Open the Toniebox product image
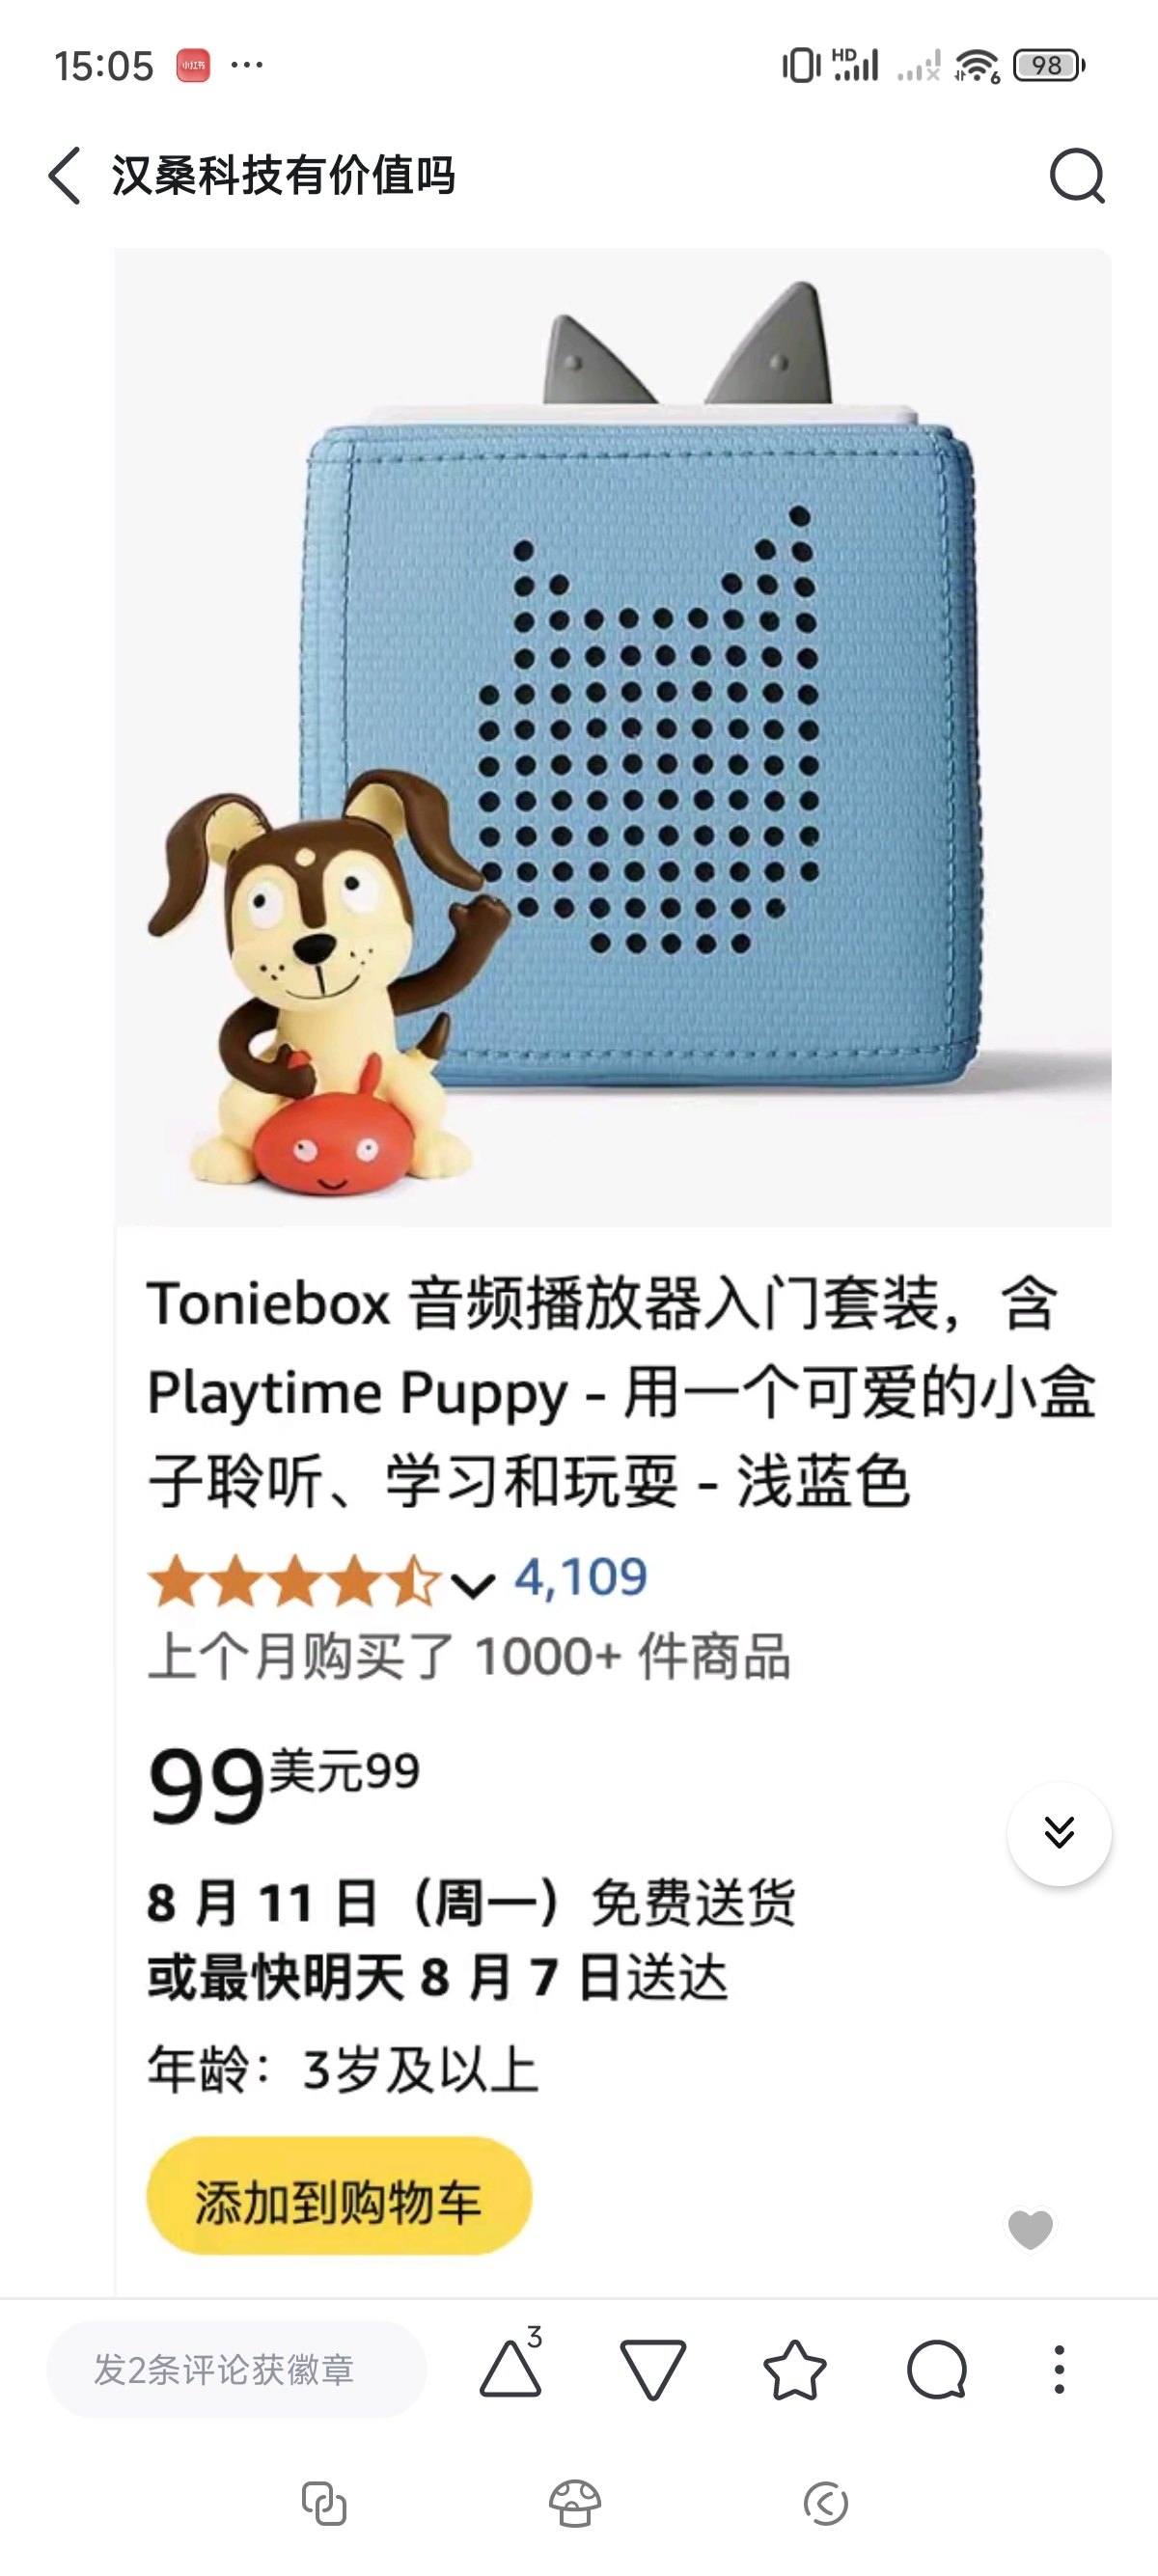Viewport: 1158px width, 2576px height. [613, 737]
